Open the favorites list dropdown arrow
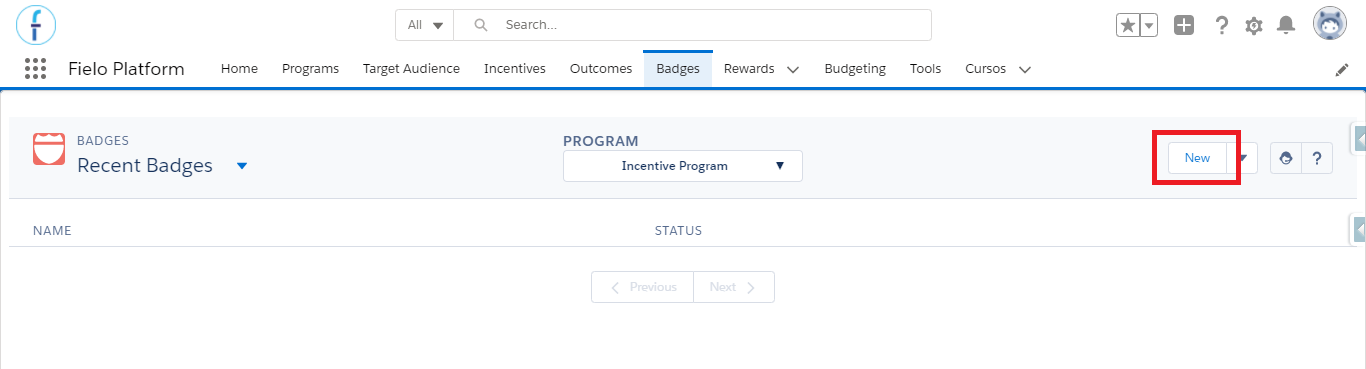 point(1149,26)
